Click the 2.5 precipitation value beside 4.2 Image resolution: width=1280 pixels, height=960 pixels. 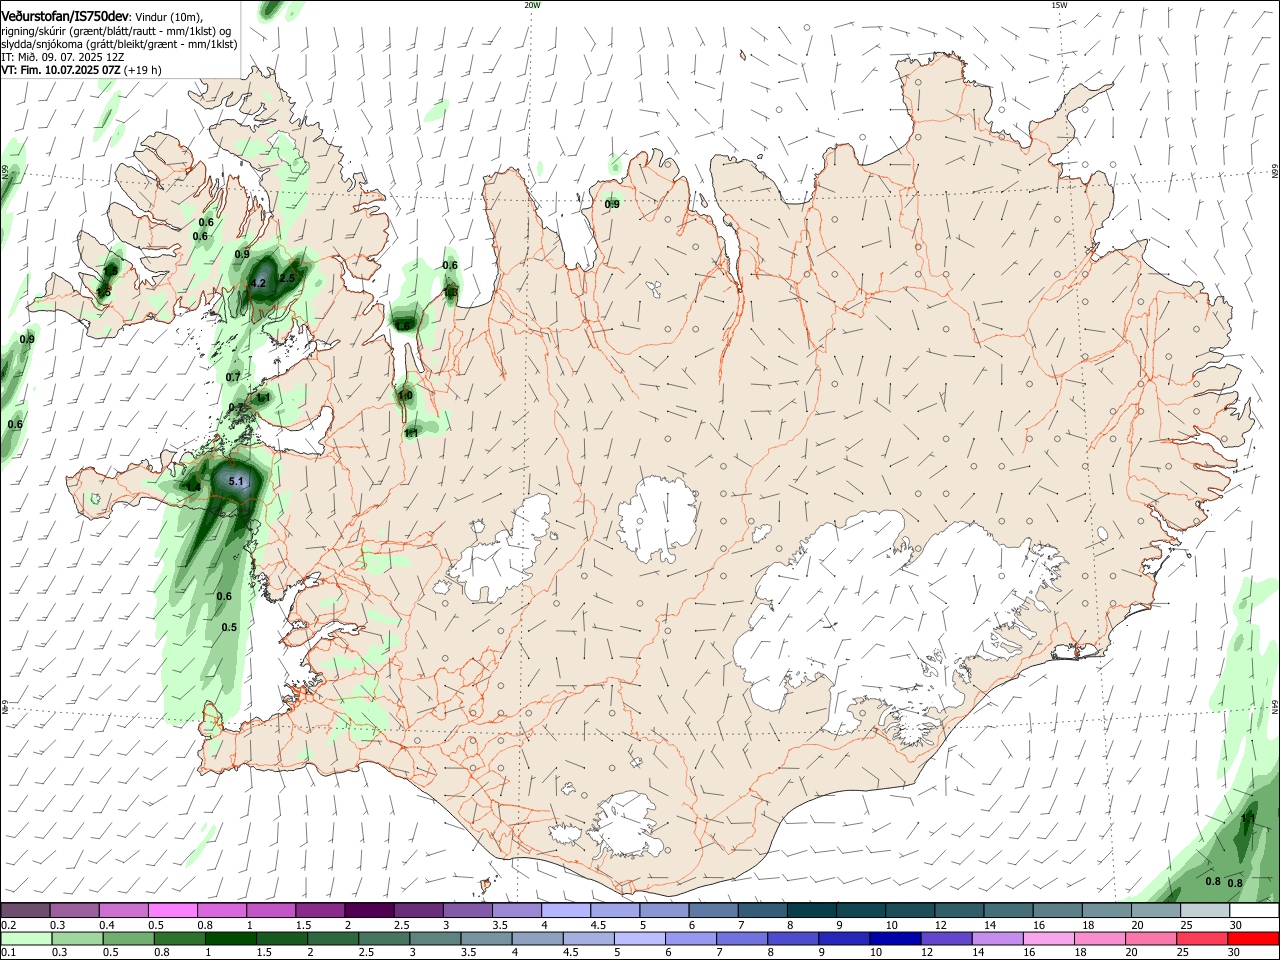pos(287,278)
